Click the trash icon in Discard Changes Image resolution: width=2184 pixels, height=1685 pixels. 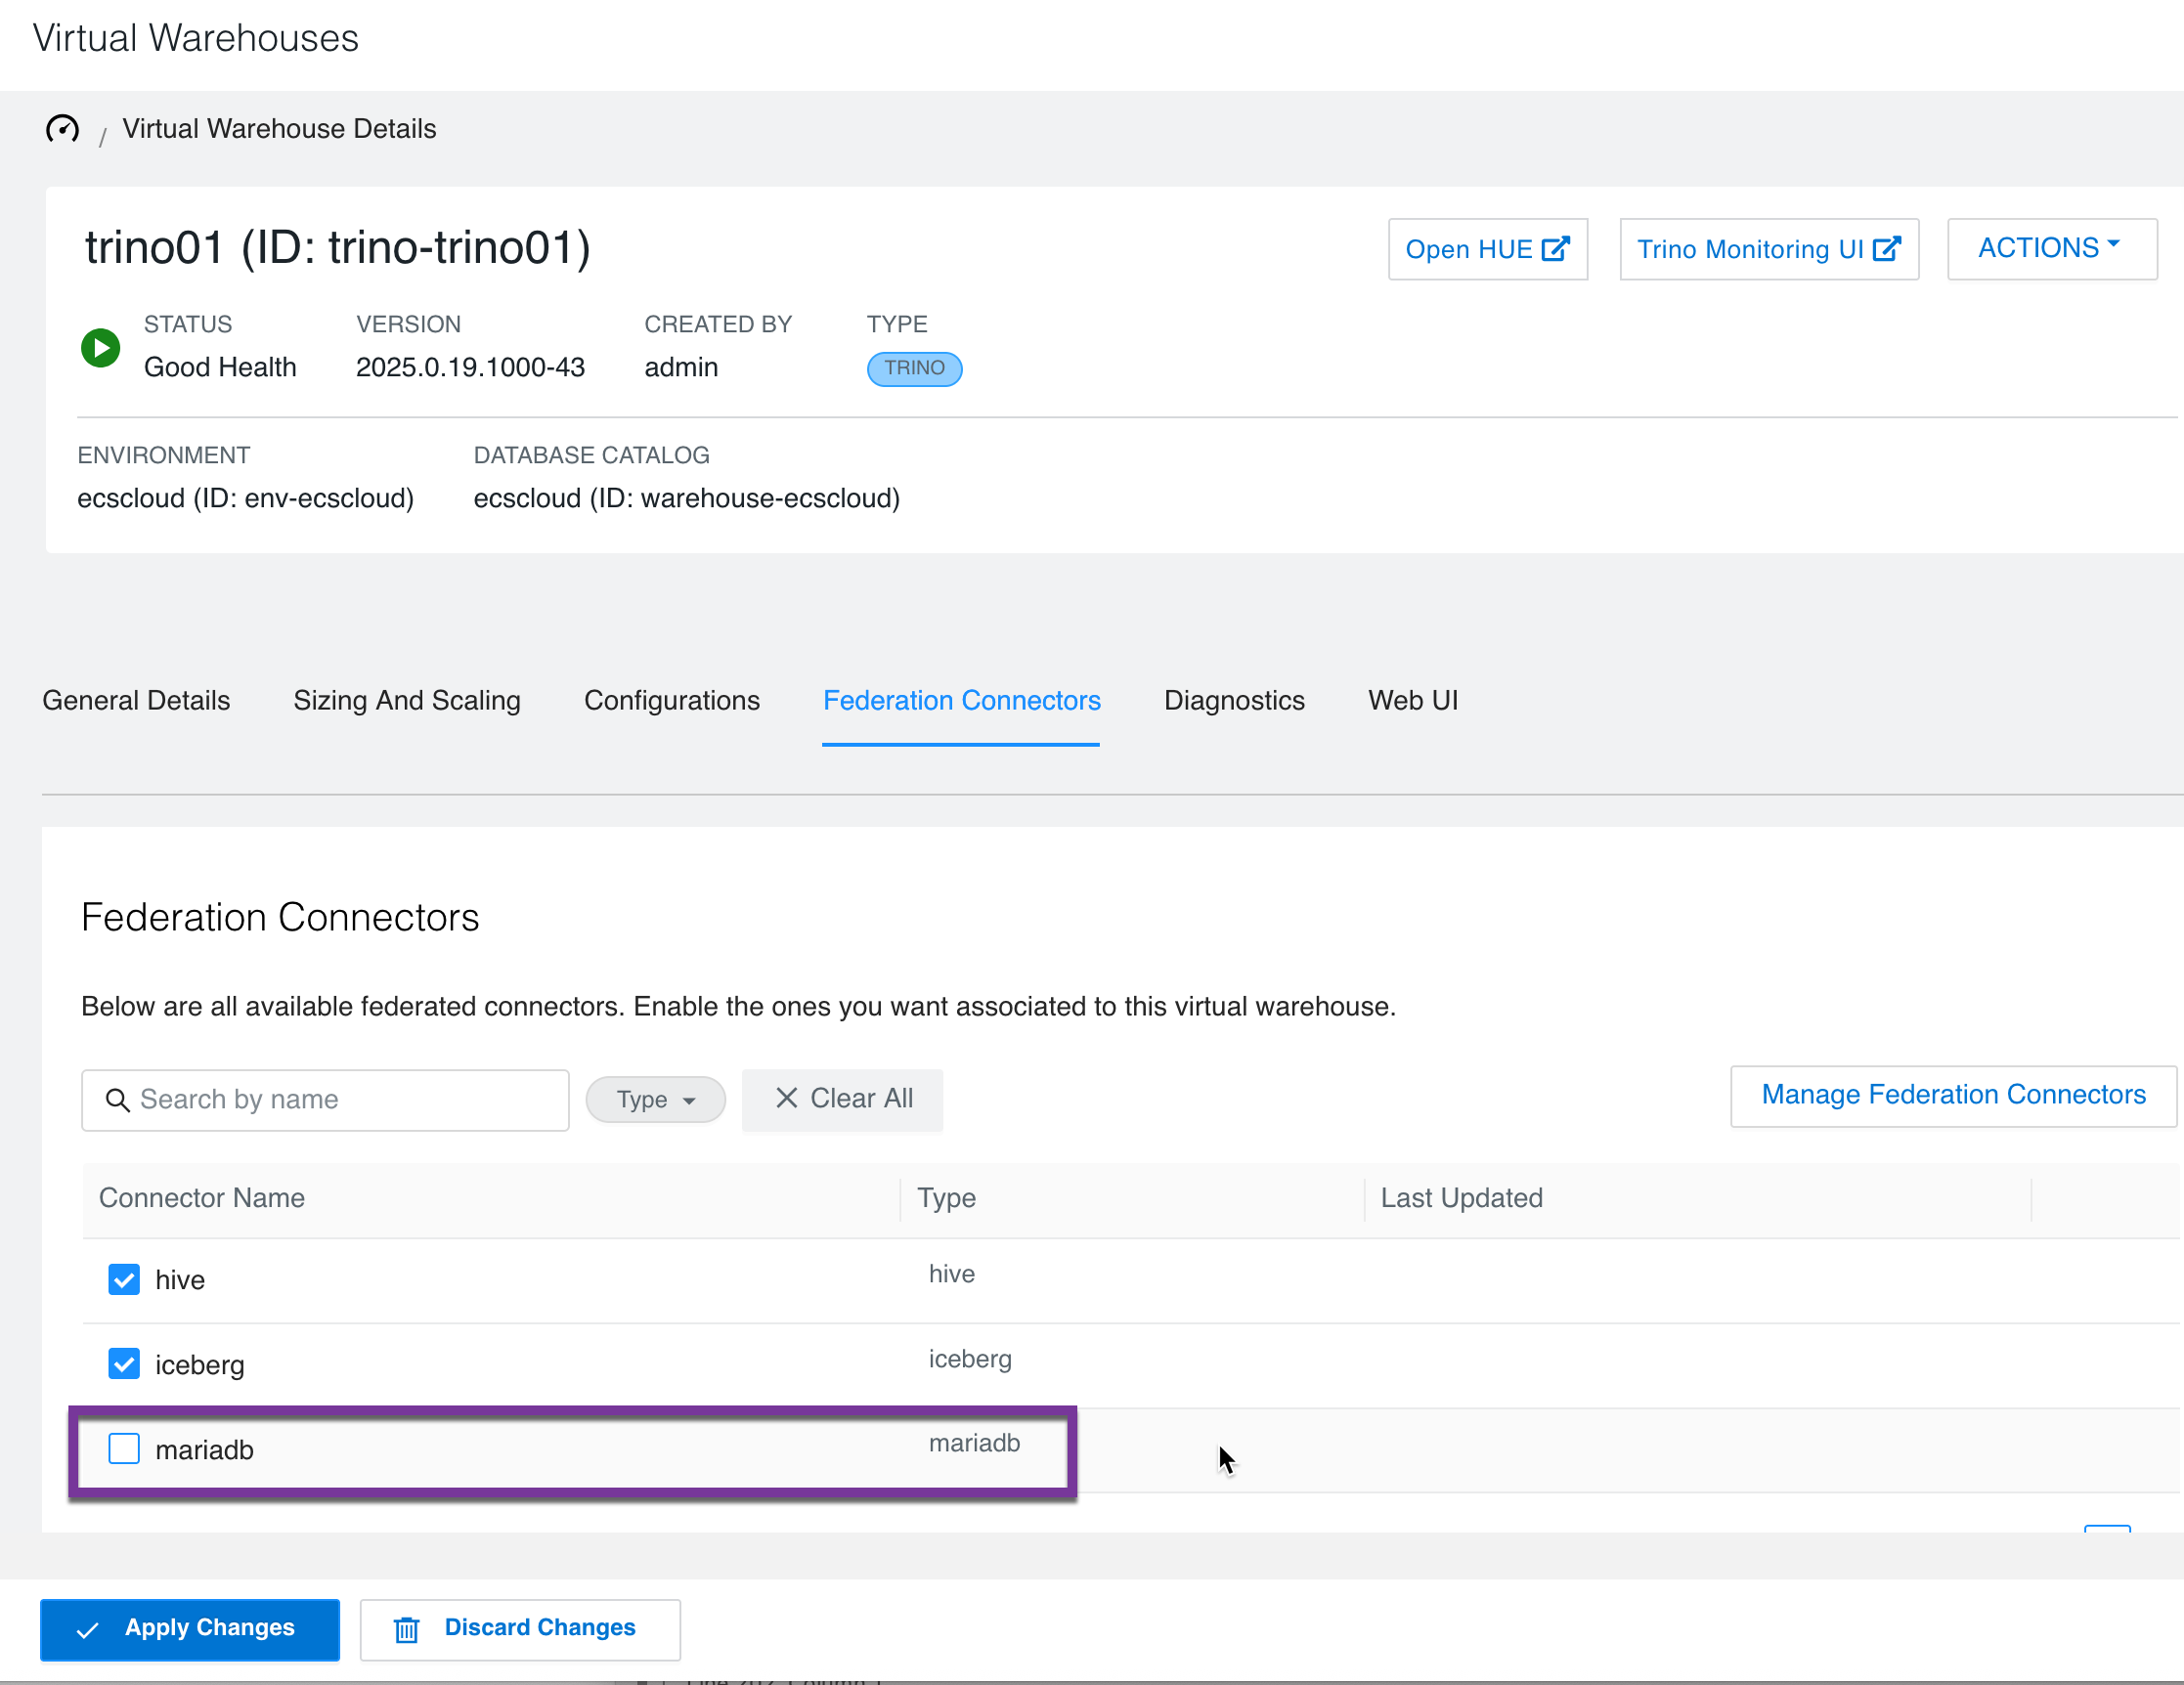tap(406, 1629)
